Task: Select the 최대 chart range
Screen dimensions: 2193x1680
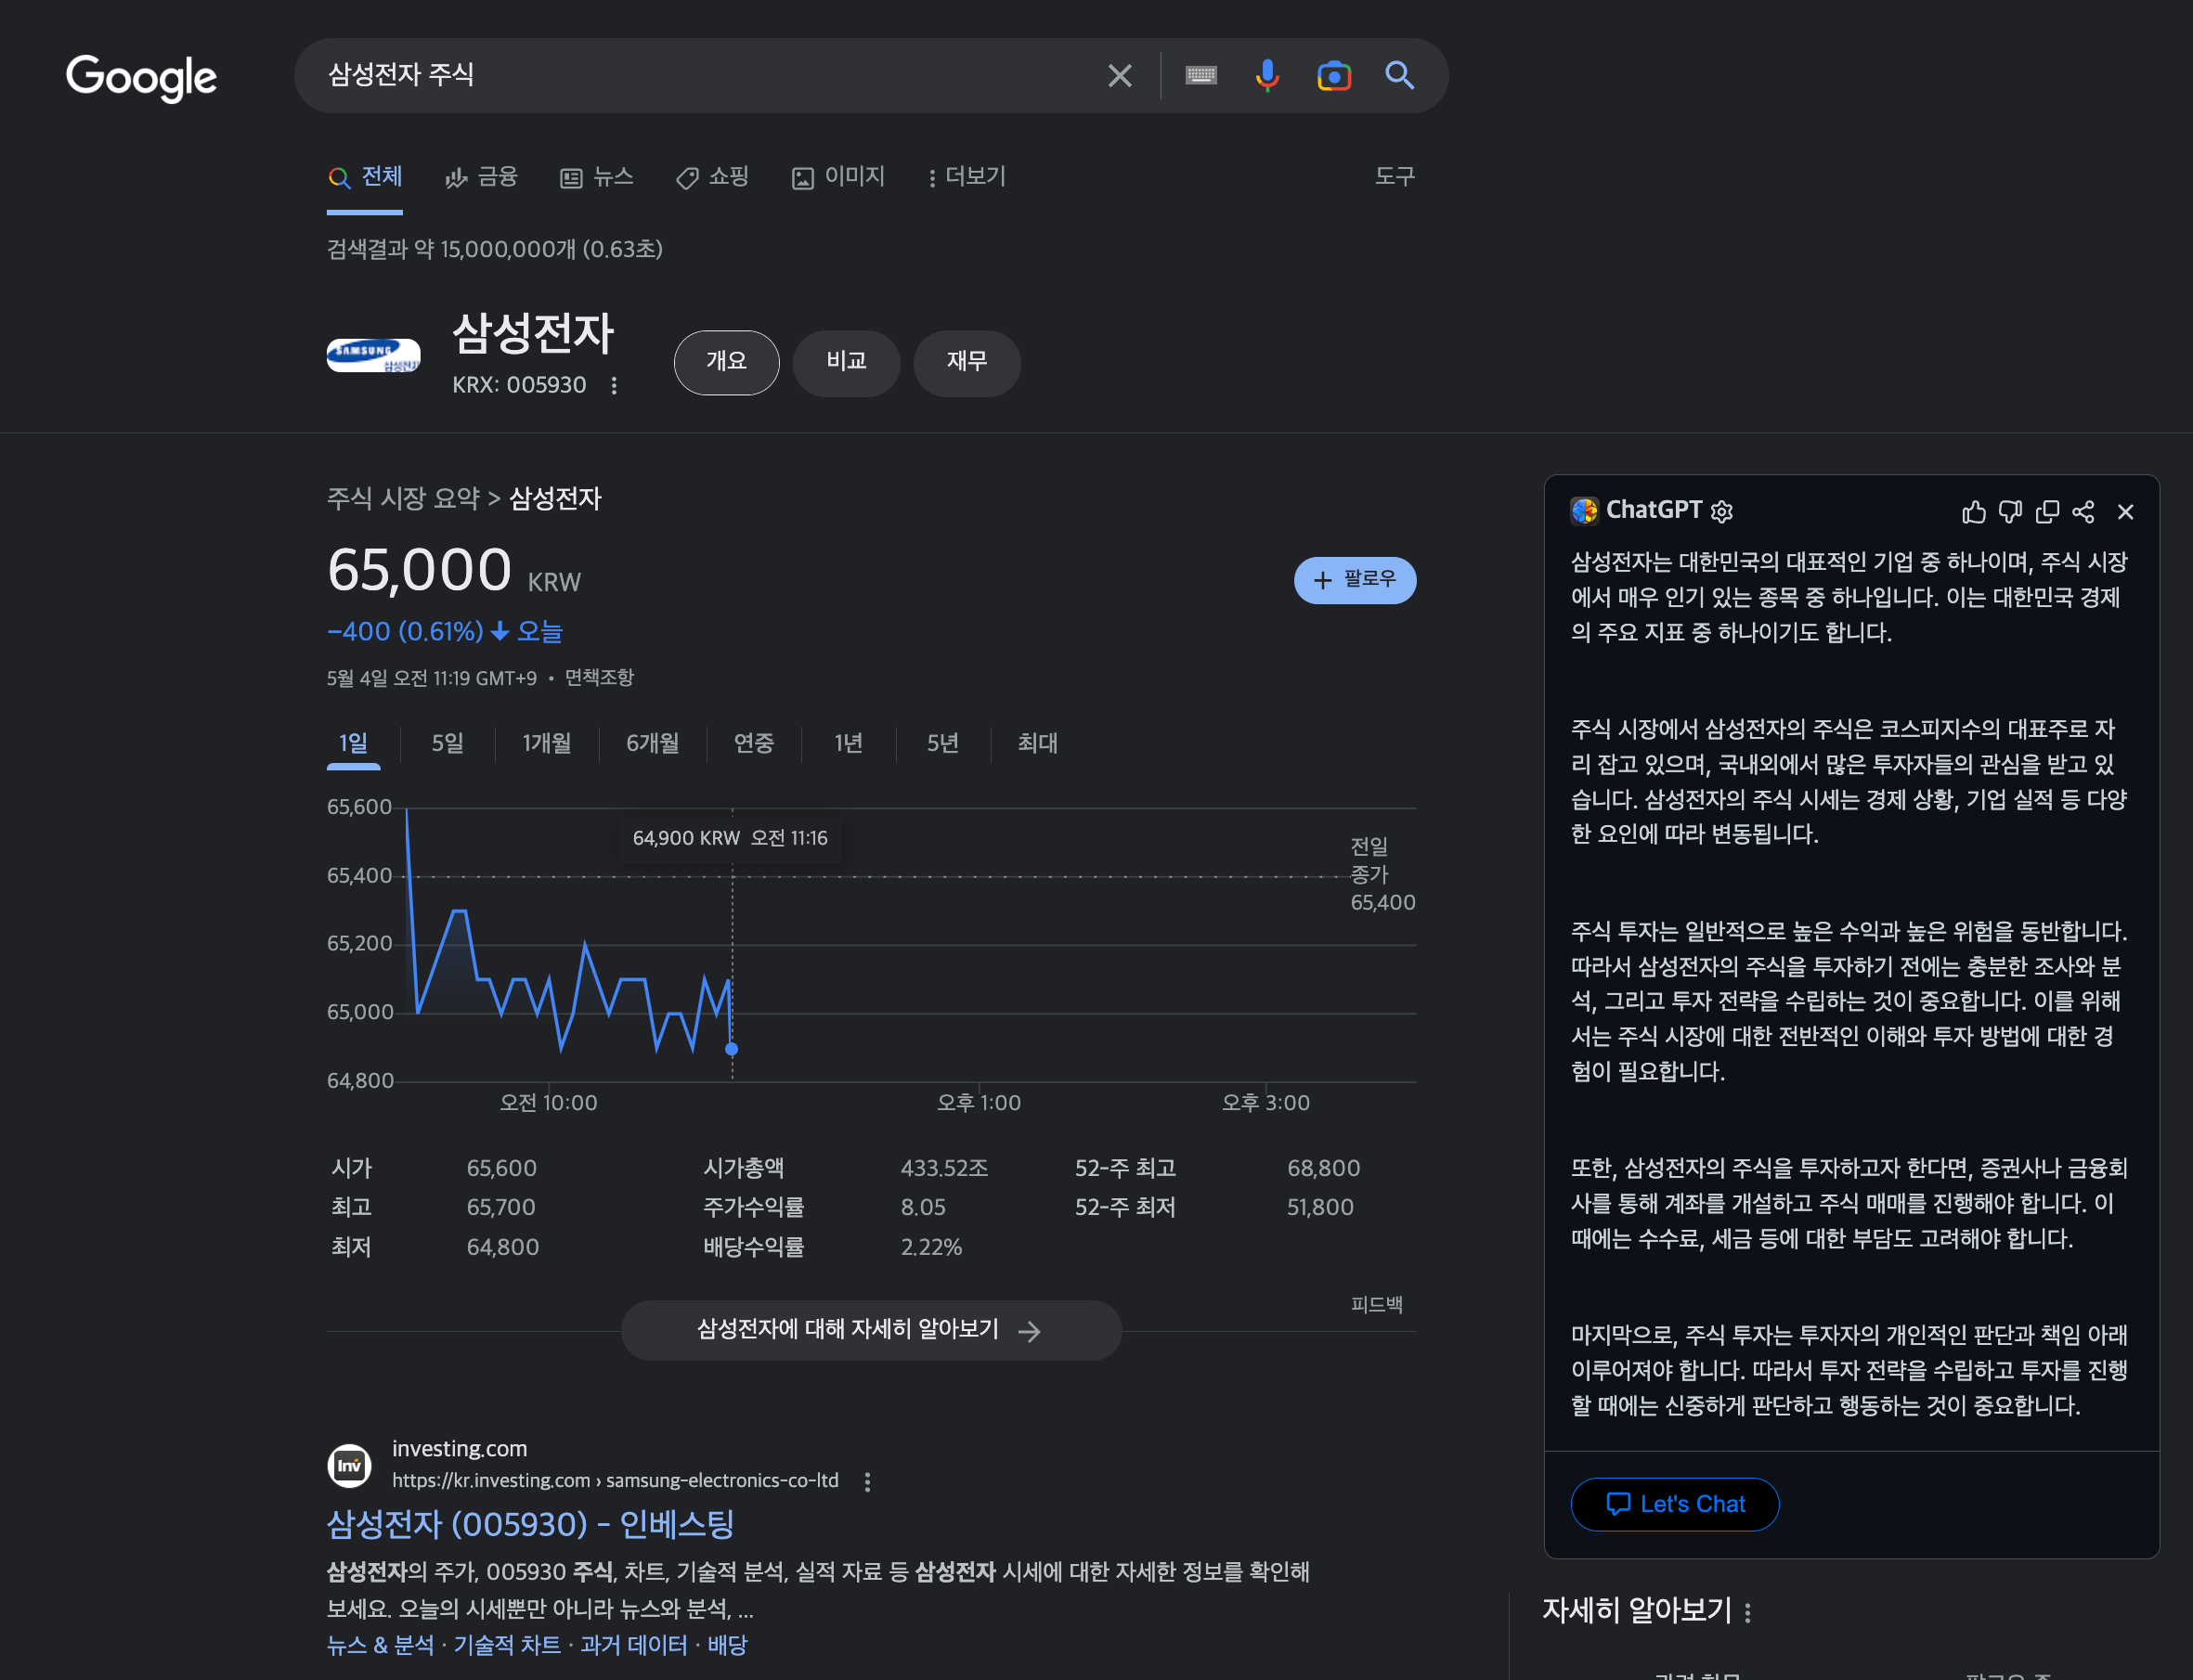Action: 1037,743
